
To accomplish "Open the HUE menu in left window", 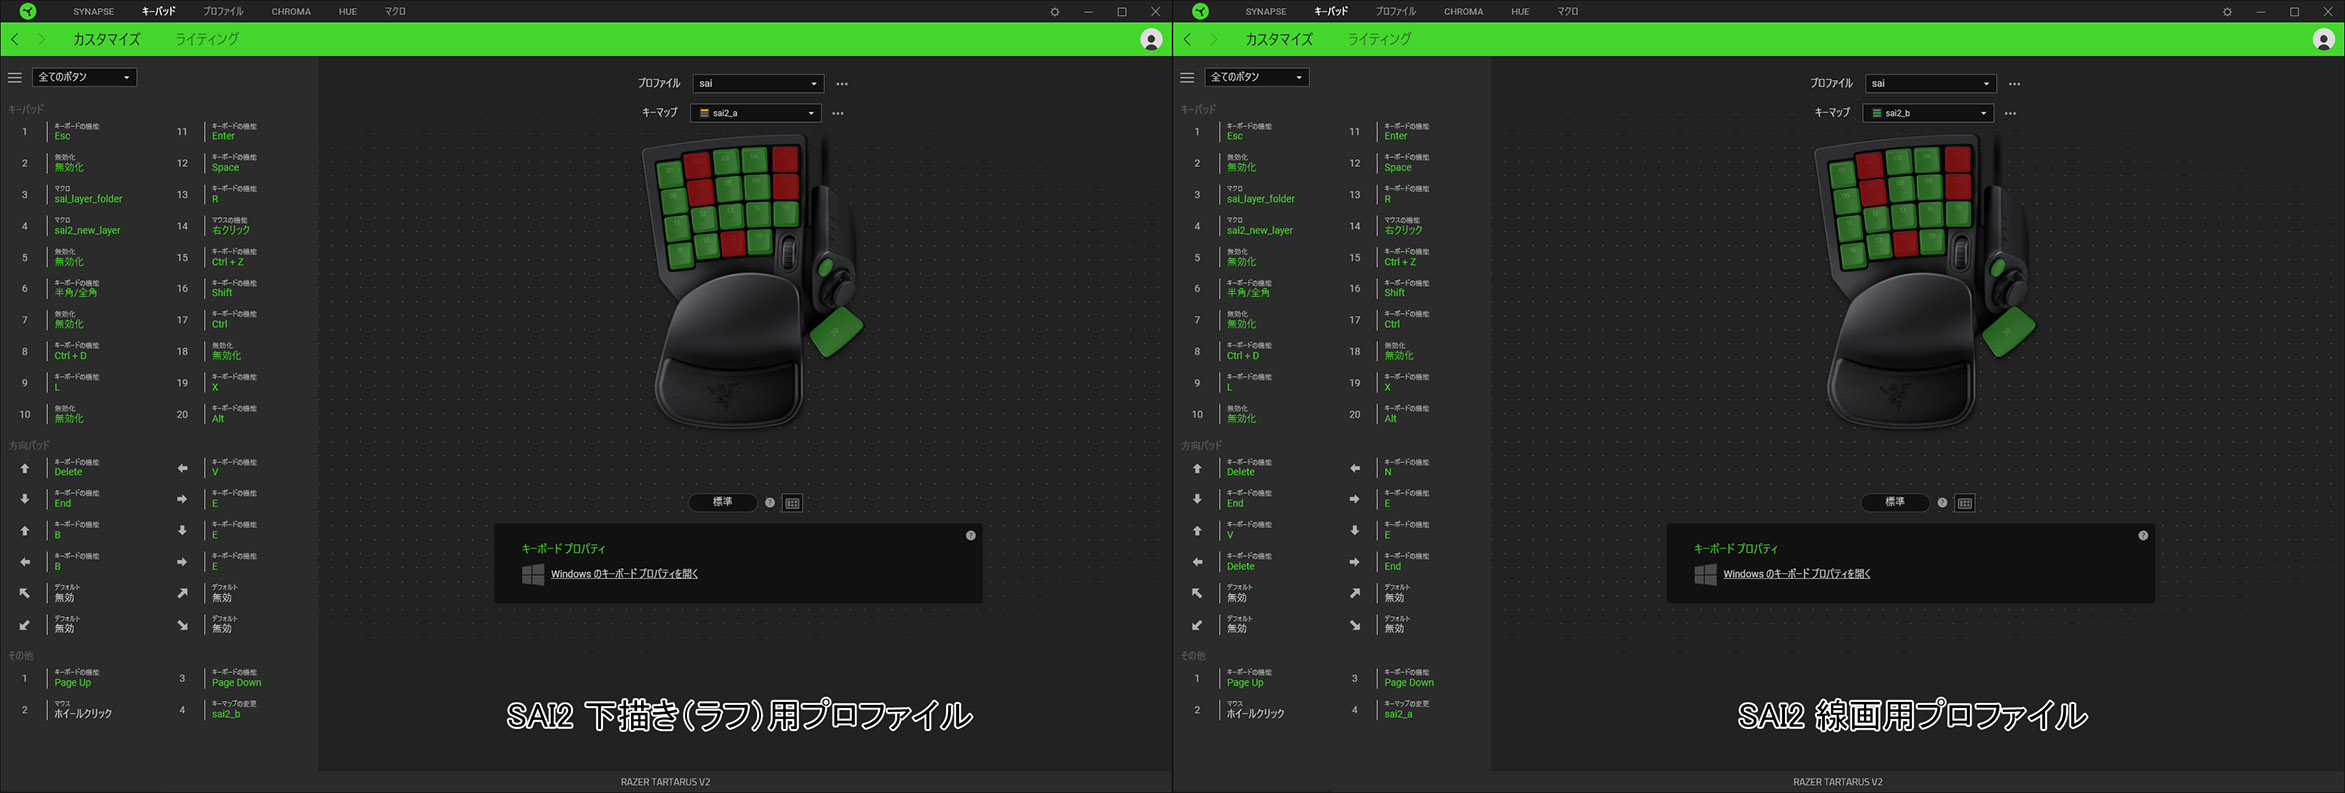I will pos(348,12).
